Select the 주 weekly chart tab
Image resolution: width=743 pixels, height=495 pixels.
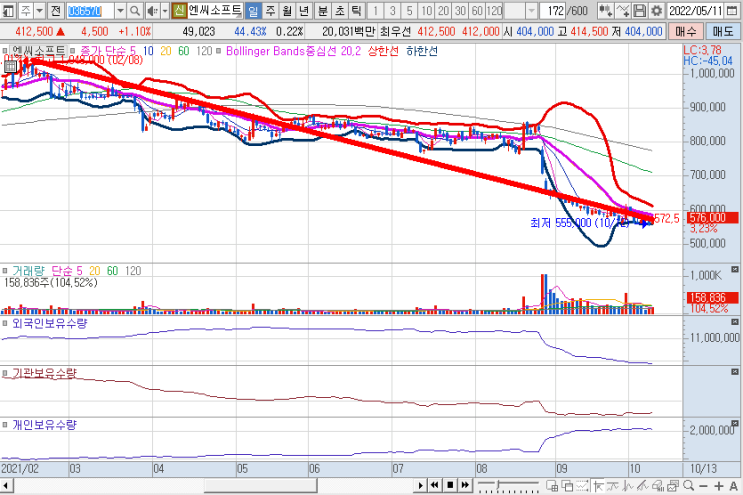(270, 10)
